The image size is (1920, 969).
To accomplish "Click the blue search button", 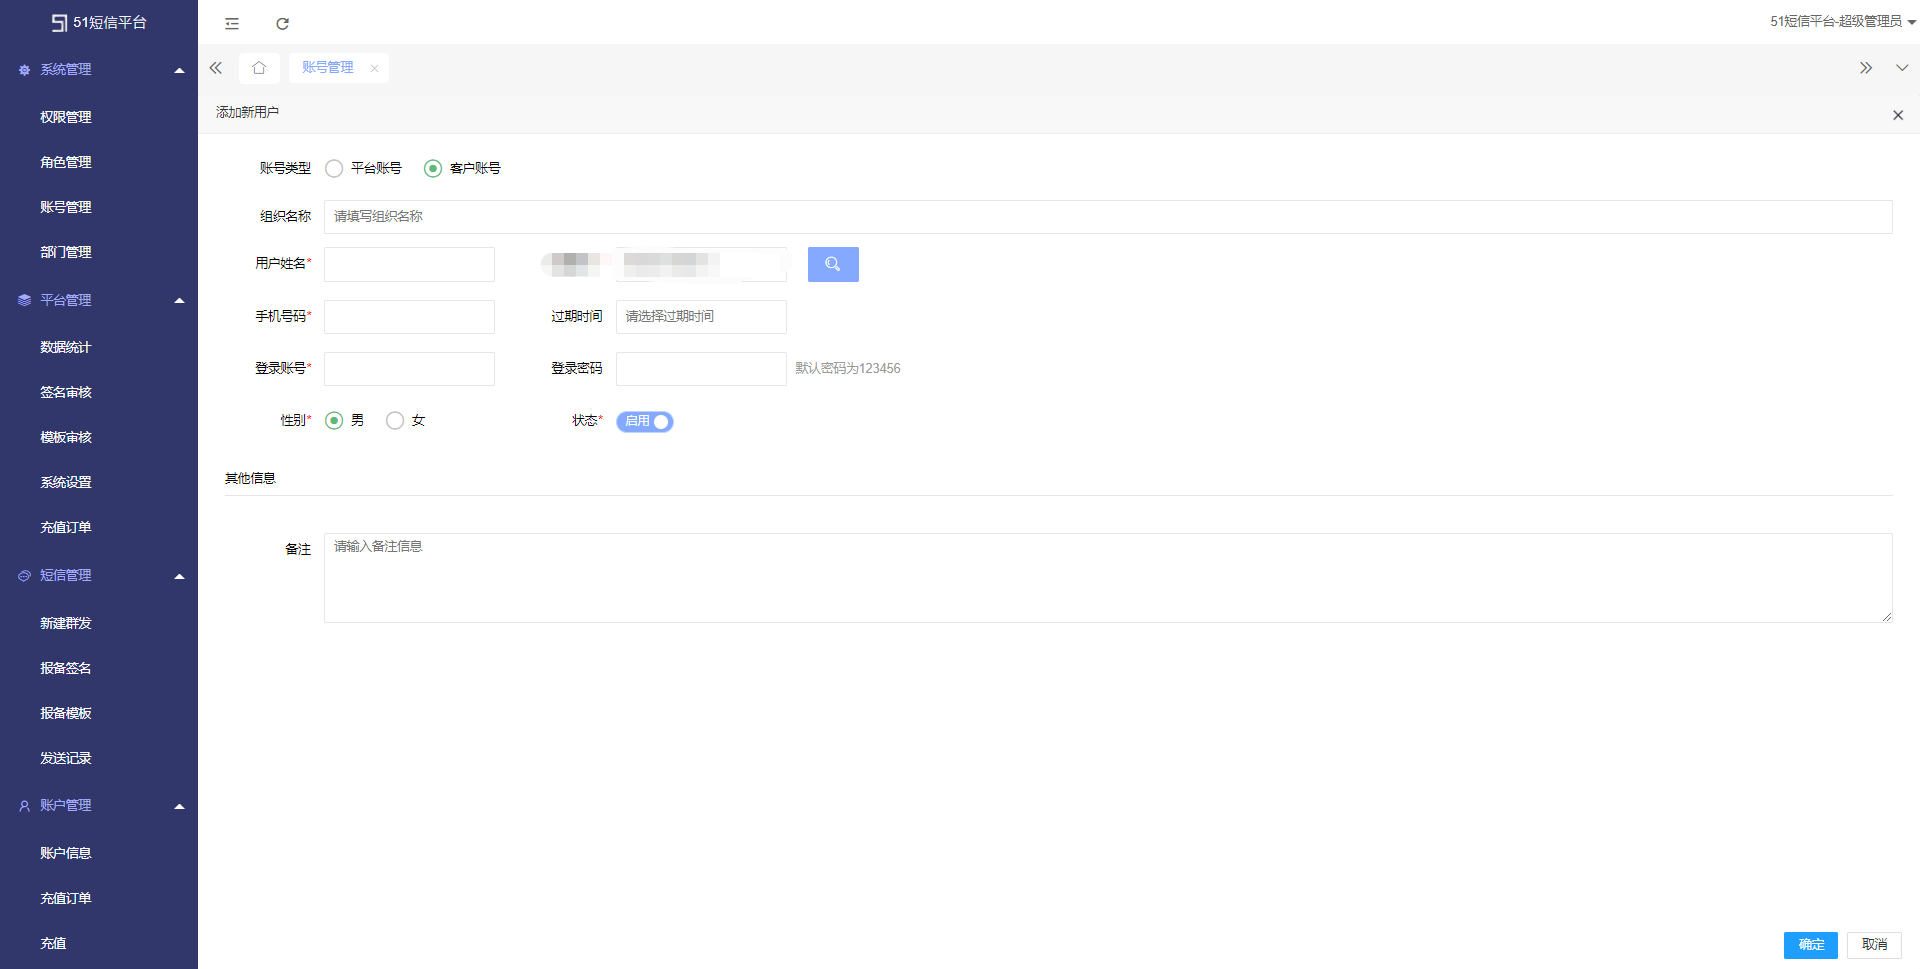I will coord(833,264).
